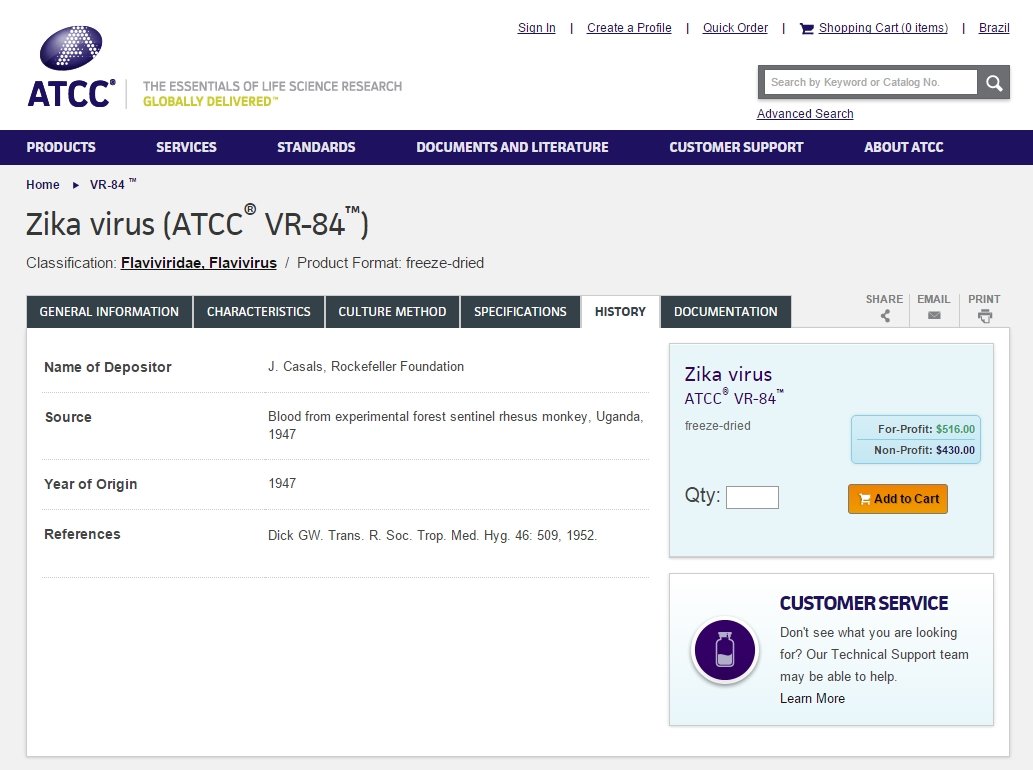Open Flaviviridae, Flavivirus classification link
The width and height of the screenshot is (1033, 770).
198,263
